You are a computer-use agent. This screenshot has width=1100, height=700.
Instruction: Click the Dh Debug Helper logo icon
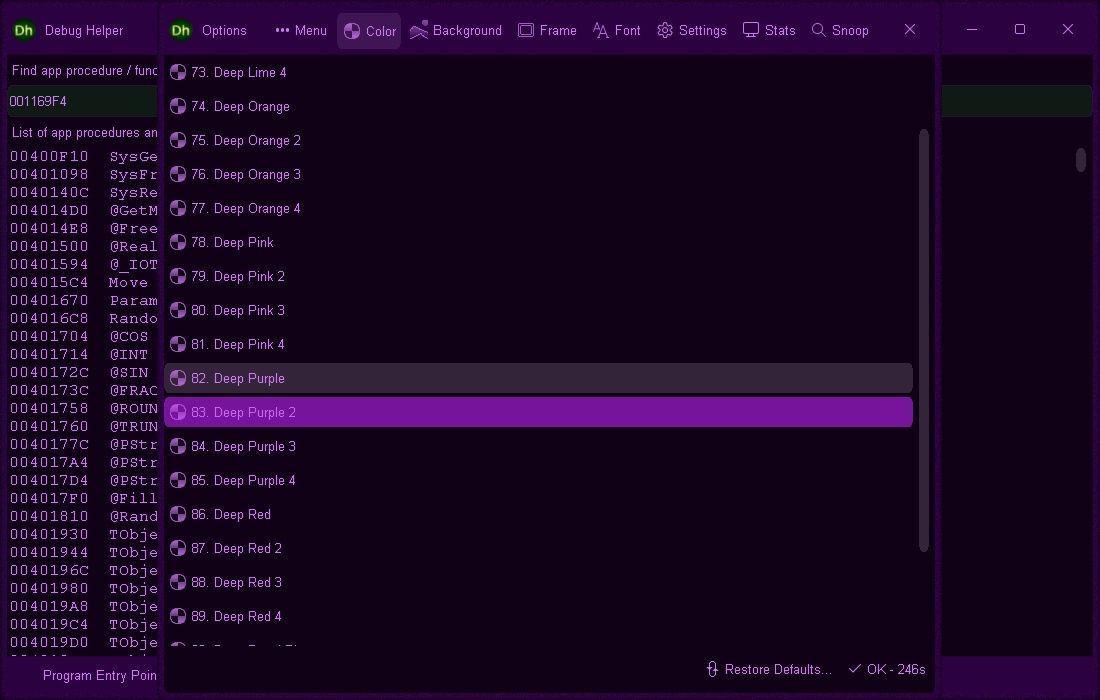23,30
